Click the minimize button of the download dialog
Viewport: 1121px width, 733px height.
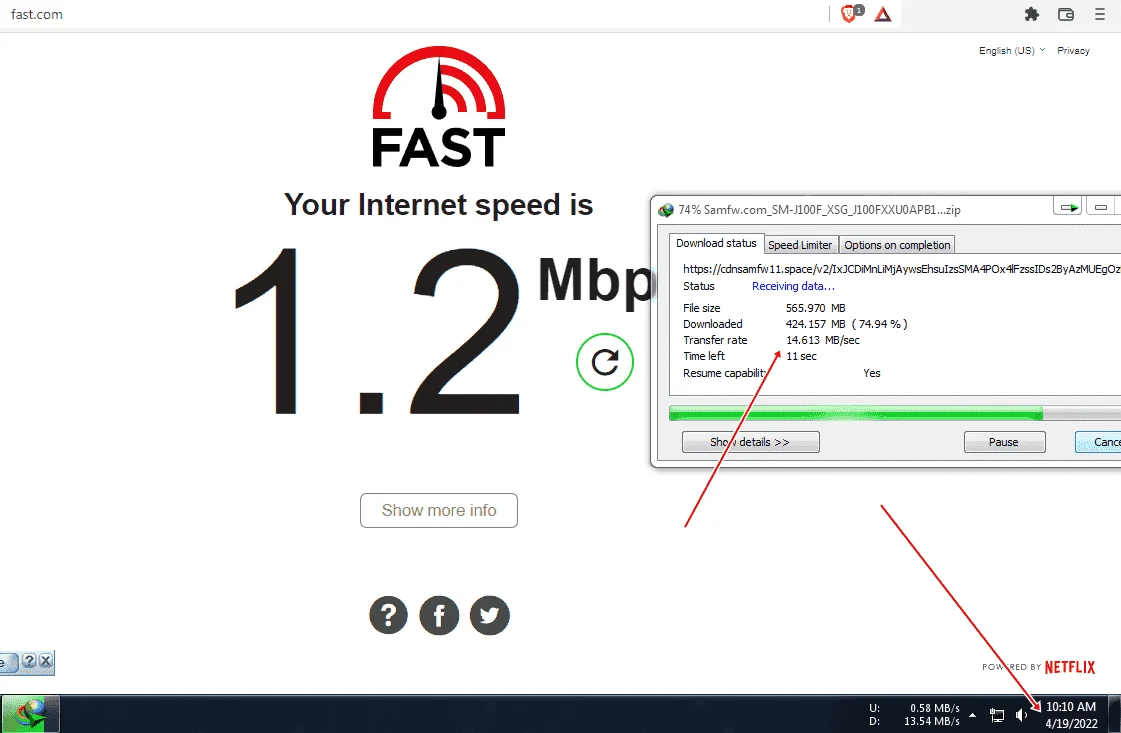pos(1101,207)
